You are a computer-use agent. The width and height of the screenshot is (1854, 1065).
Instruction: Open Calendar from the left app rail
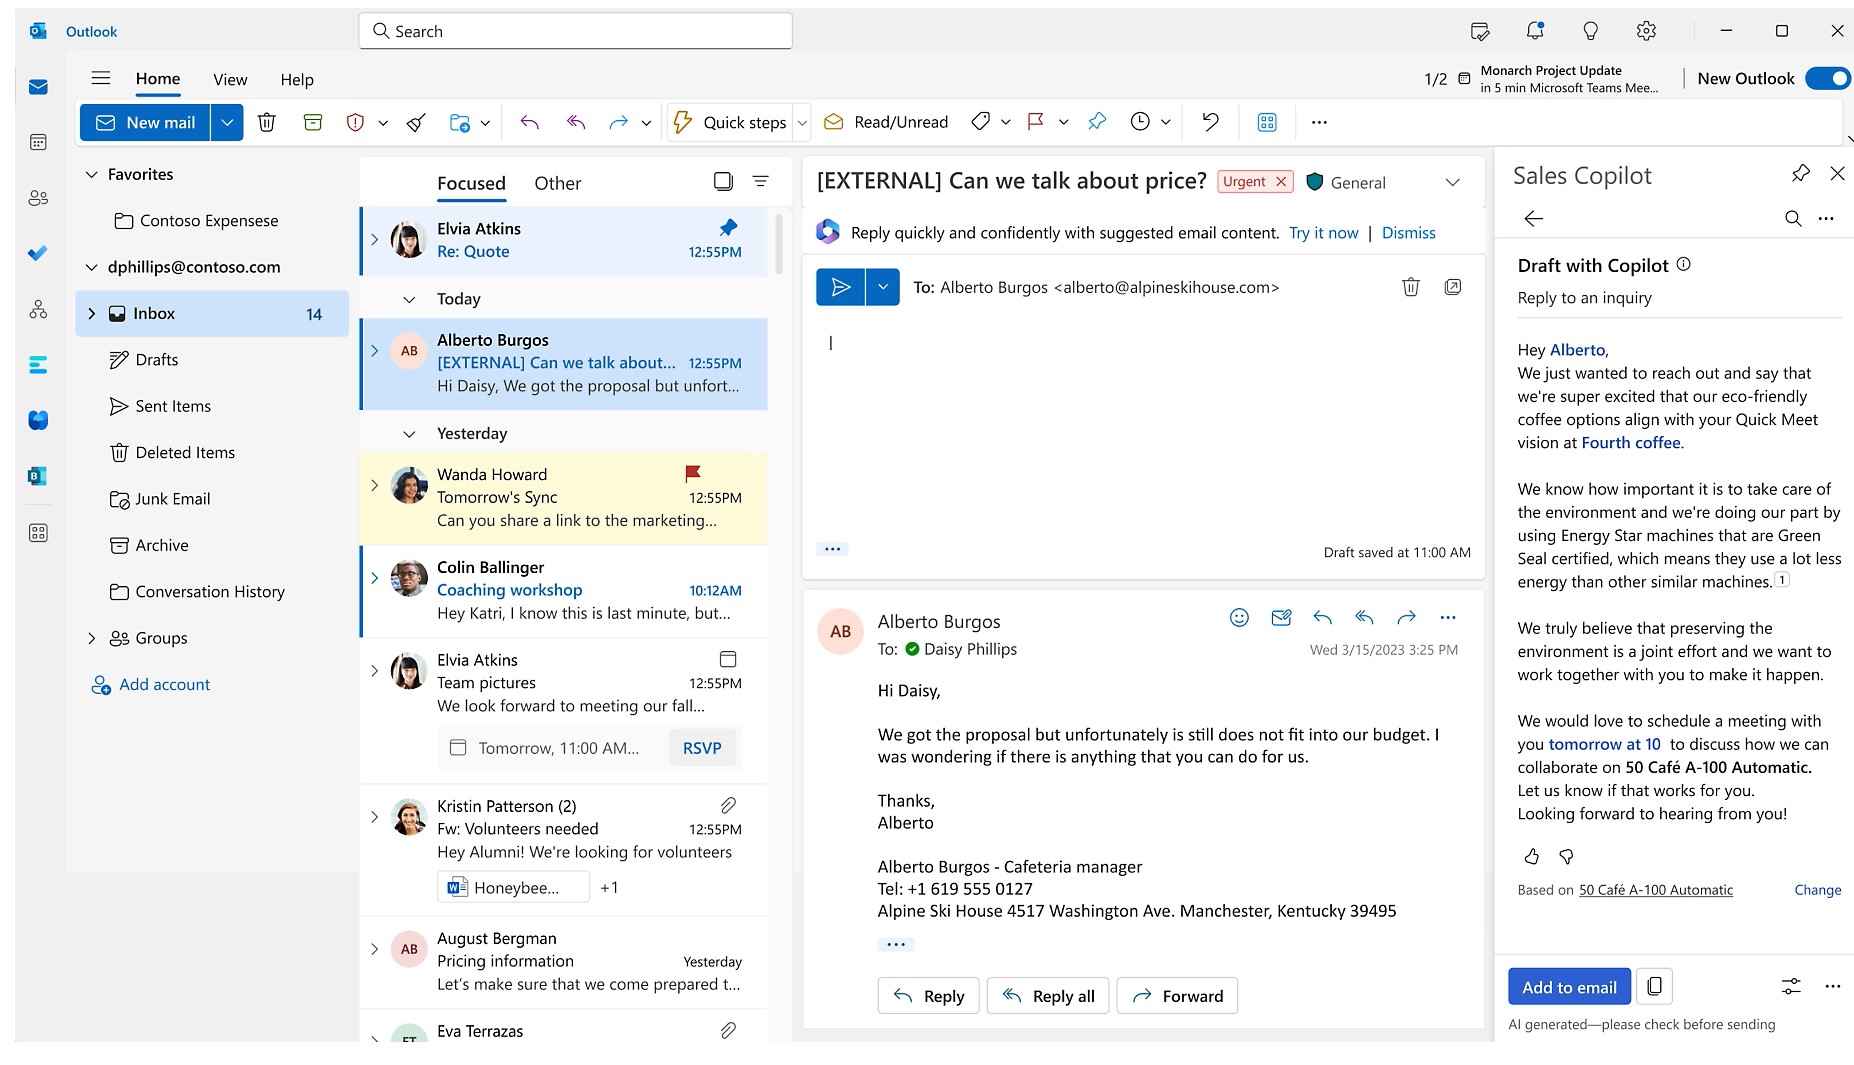[x=38, y=142]
